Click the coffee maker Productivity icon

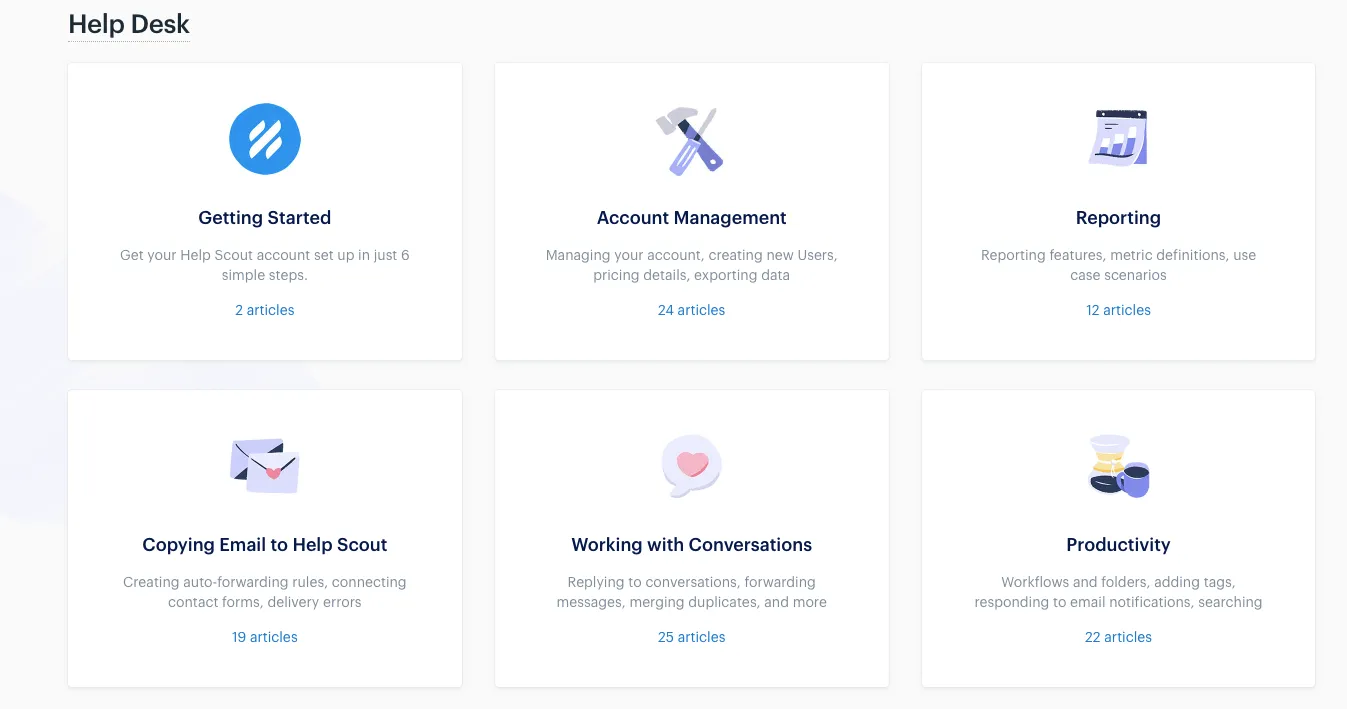pos(1118,466)
